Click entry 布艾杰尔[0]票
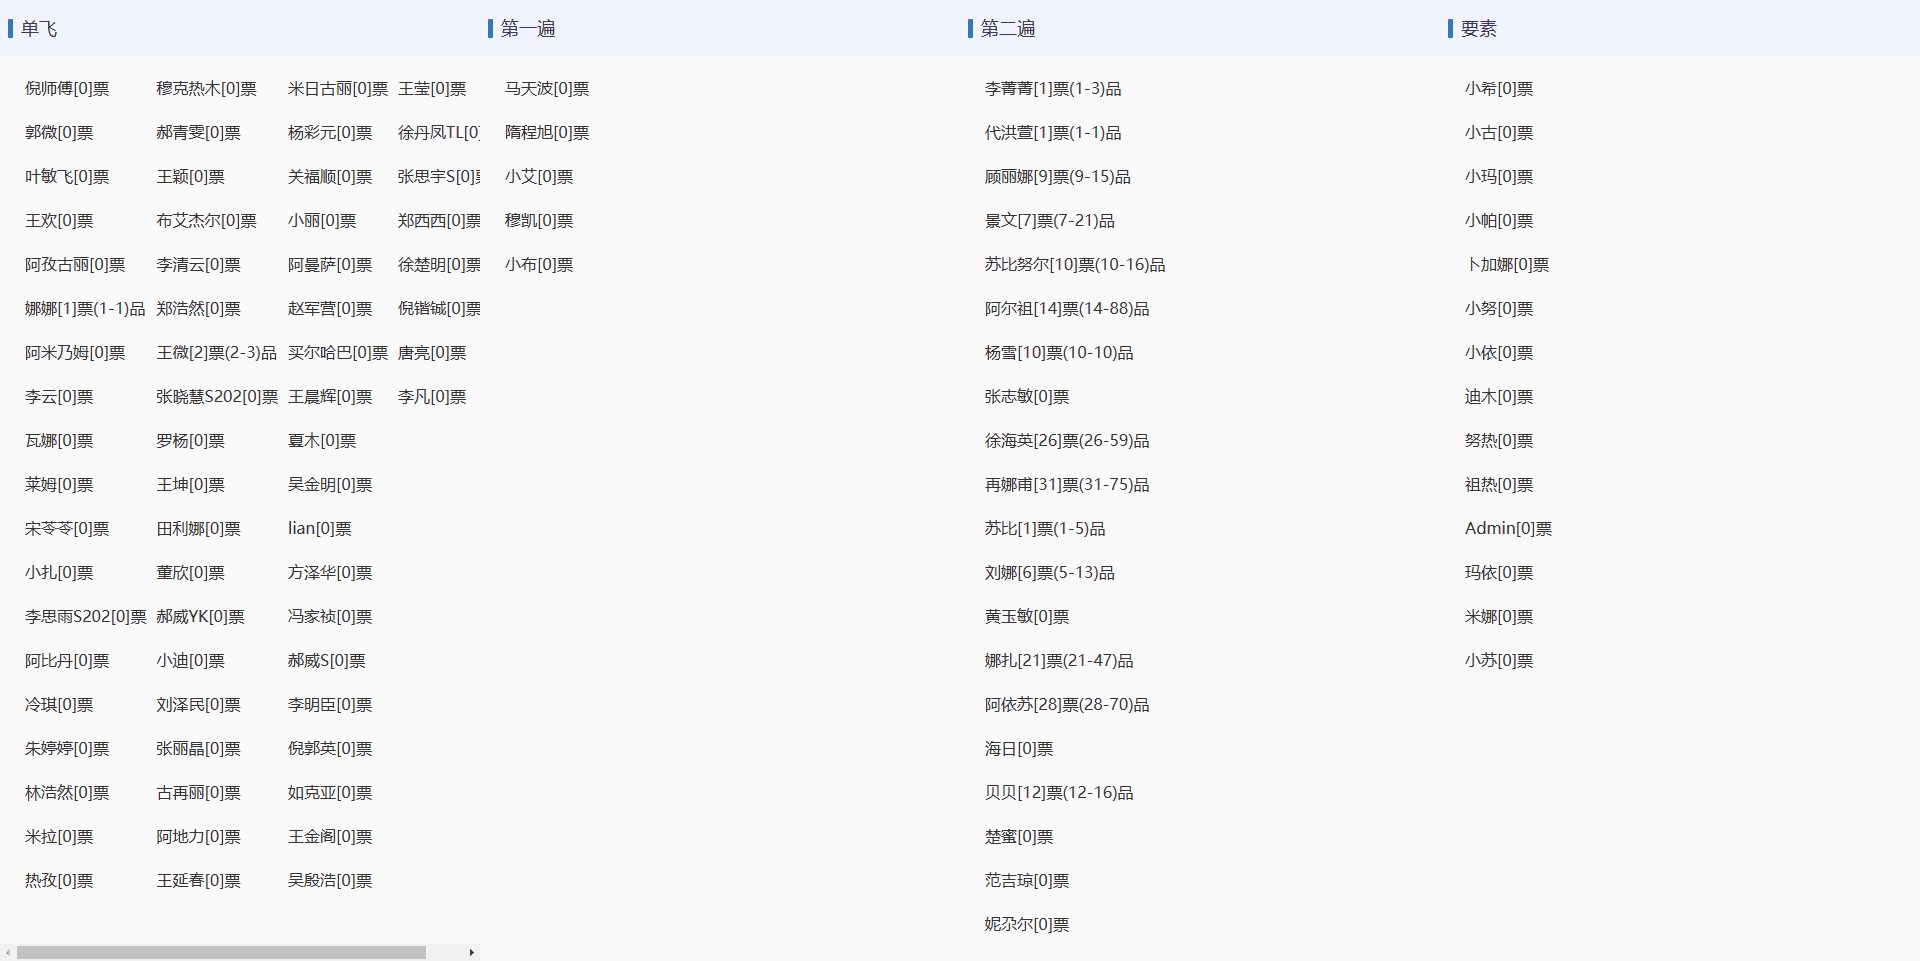The image size is (1920, 961). [x=206, y=221]
